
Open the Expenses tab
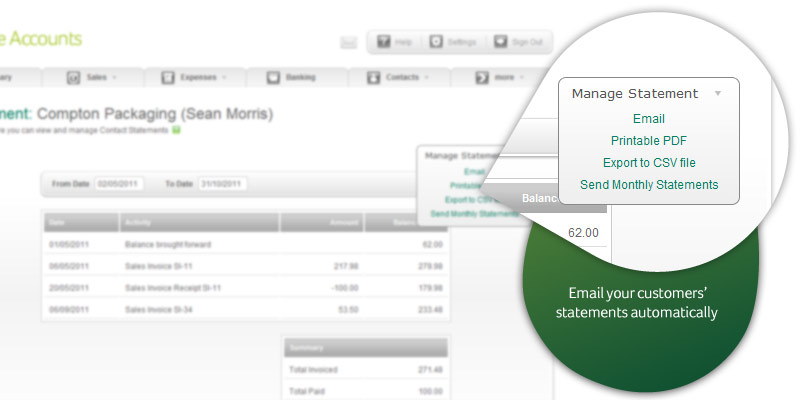(x=195, y=78)
